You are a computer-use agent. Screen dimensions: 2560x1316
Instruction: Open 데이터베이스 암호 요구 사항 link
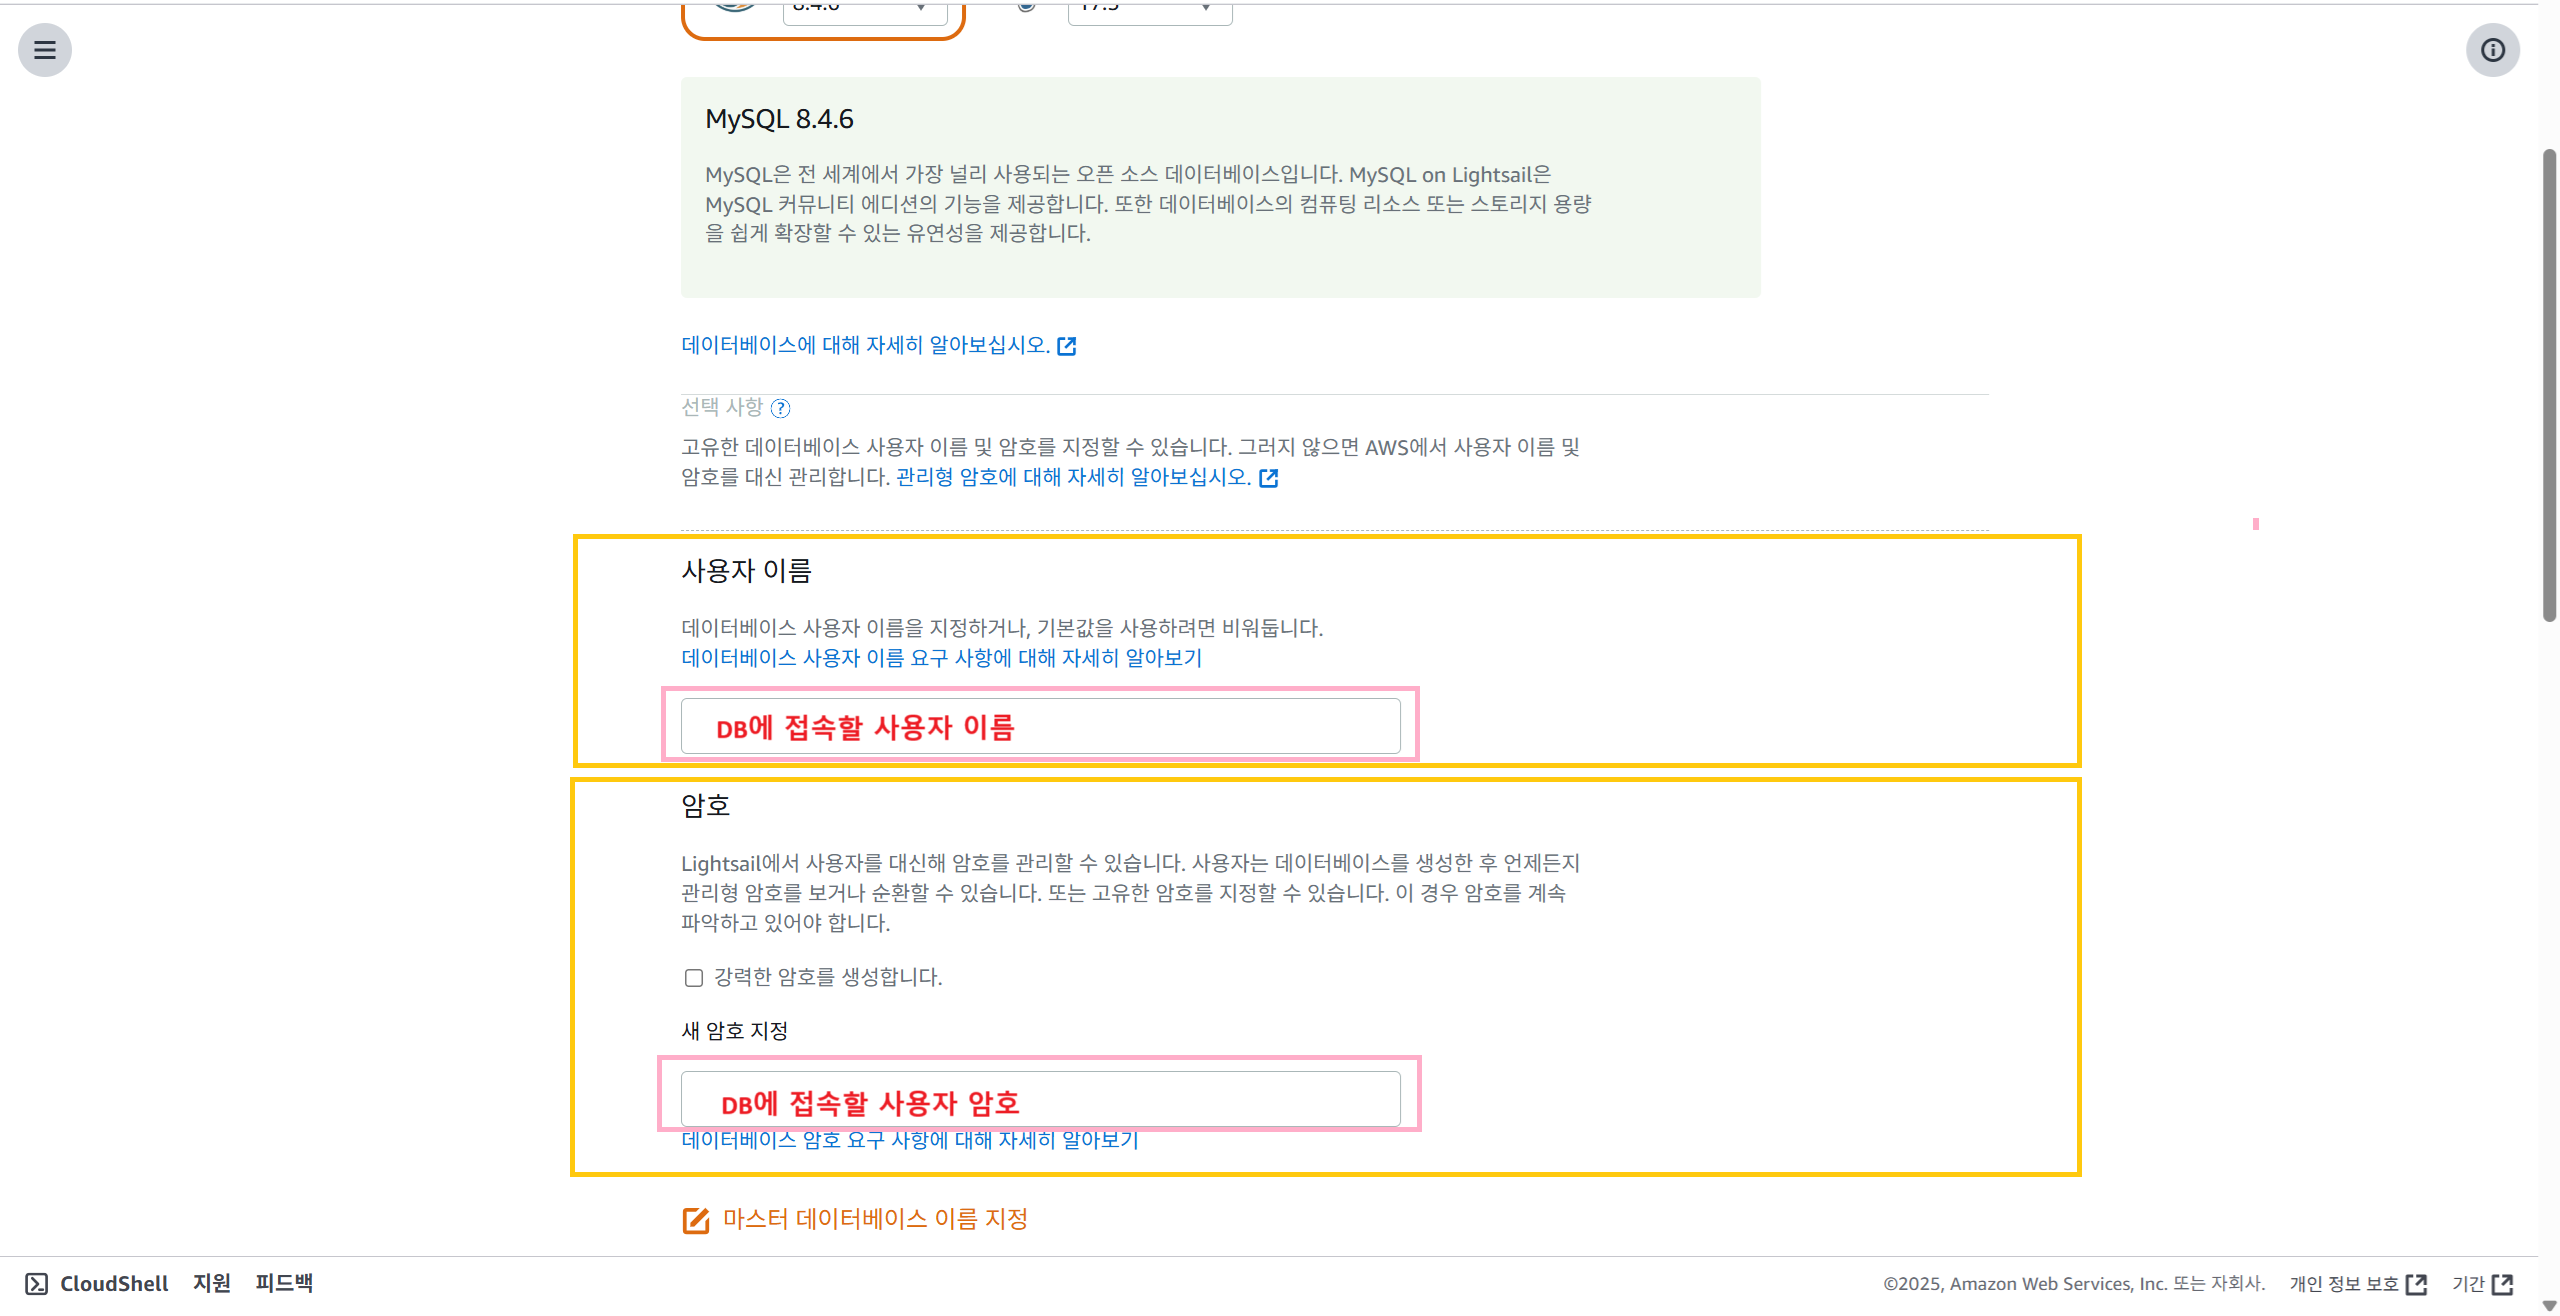[x=910, y=1141]
